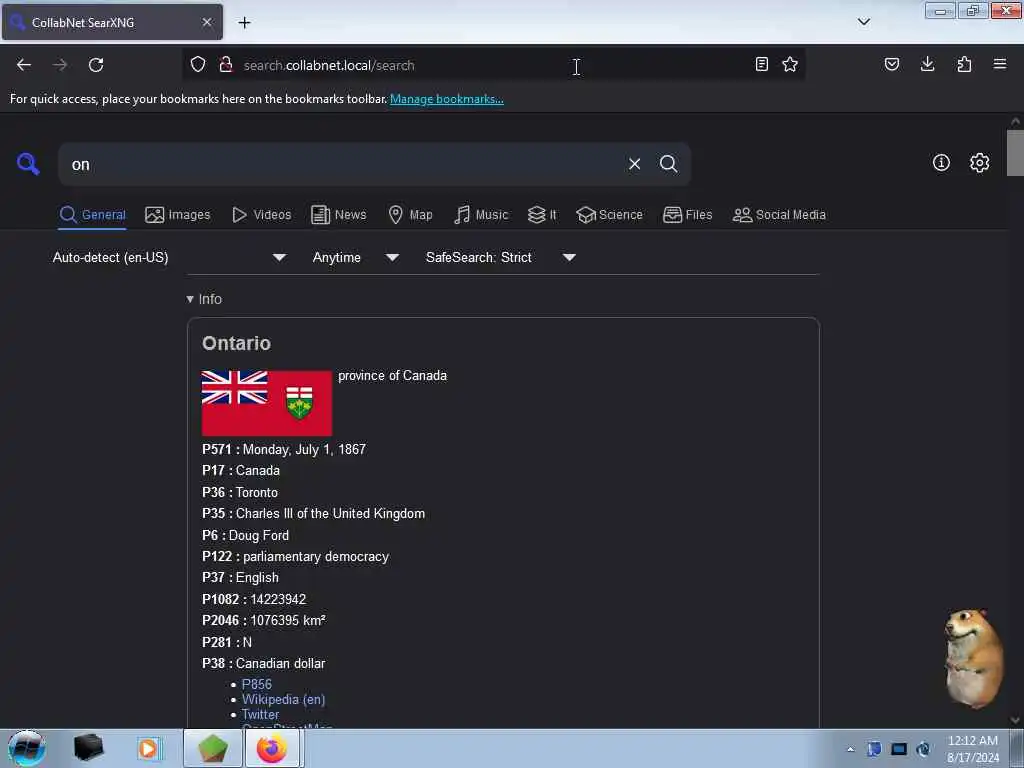
Task: Open the green block taskbar app
Action: 212,748
